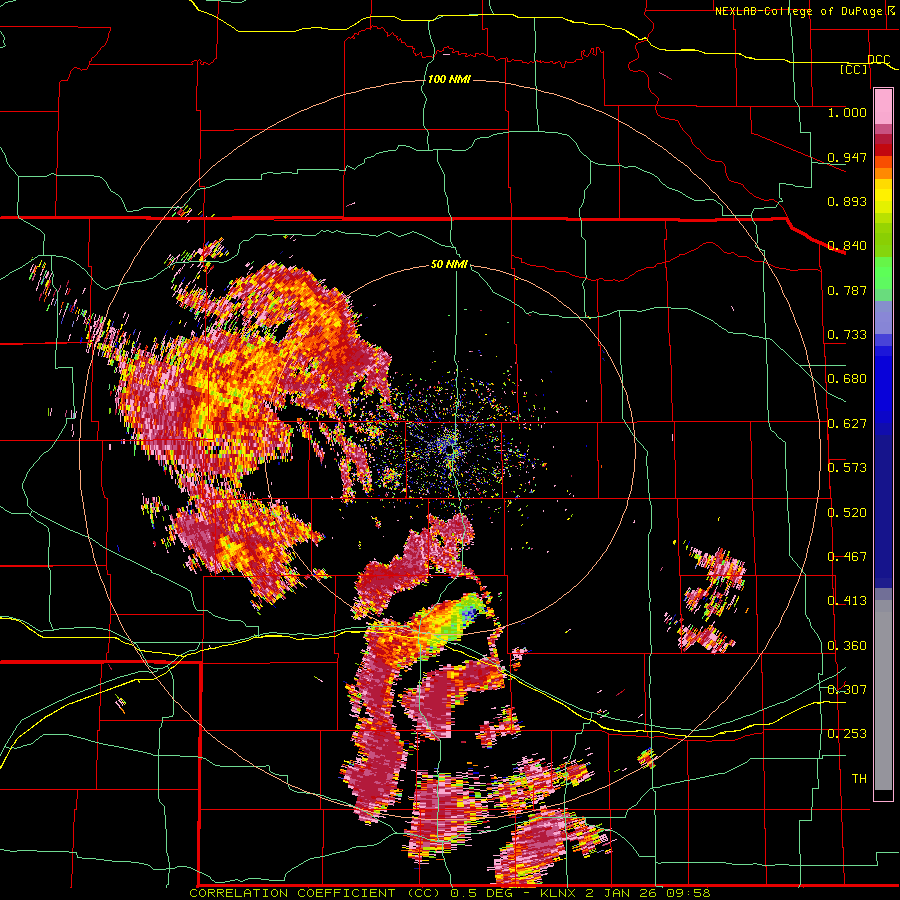Click the 0.307 value on the color scale
This screenshot has height=900, width=900.
tap(847, 689)
